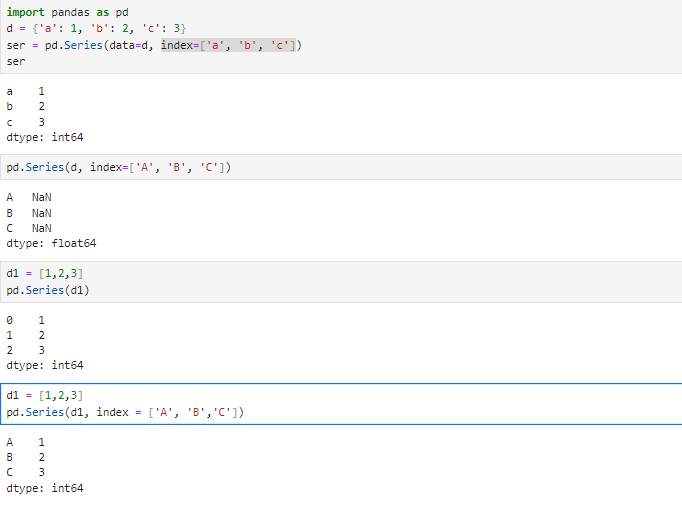682x505 pixels.
Task: Click the highlighted index=['a', 'b', 'c'] argument
Action: point(228,45)
